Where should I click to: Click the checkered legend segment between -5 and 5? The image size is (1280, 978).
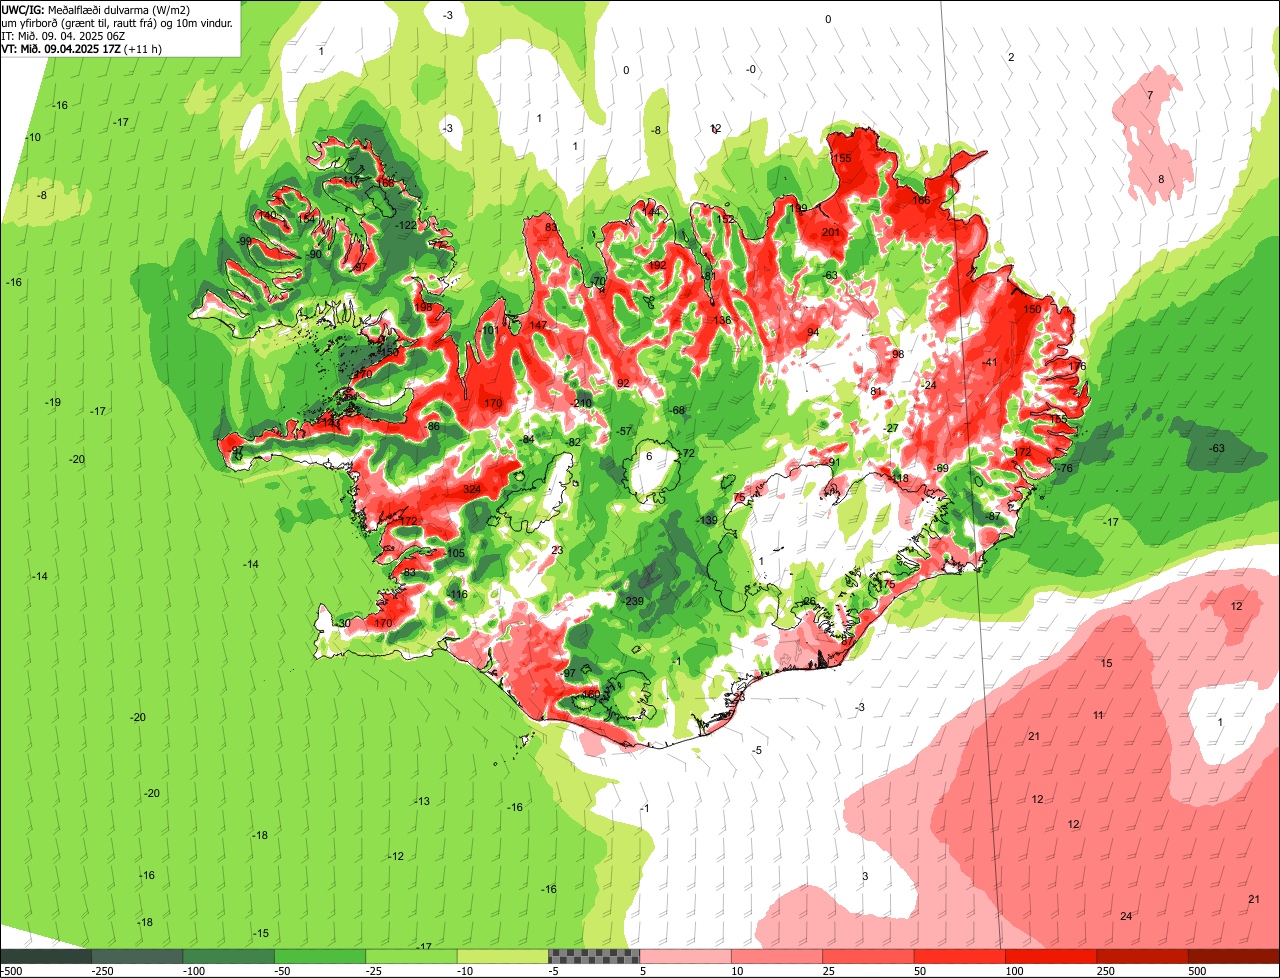[x=594, y=956]
